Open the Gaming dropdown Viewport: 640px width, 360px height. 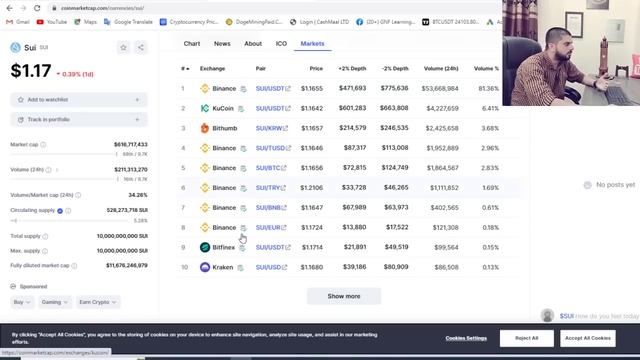coord(55,302)
